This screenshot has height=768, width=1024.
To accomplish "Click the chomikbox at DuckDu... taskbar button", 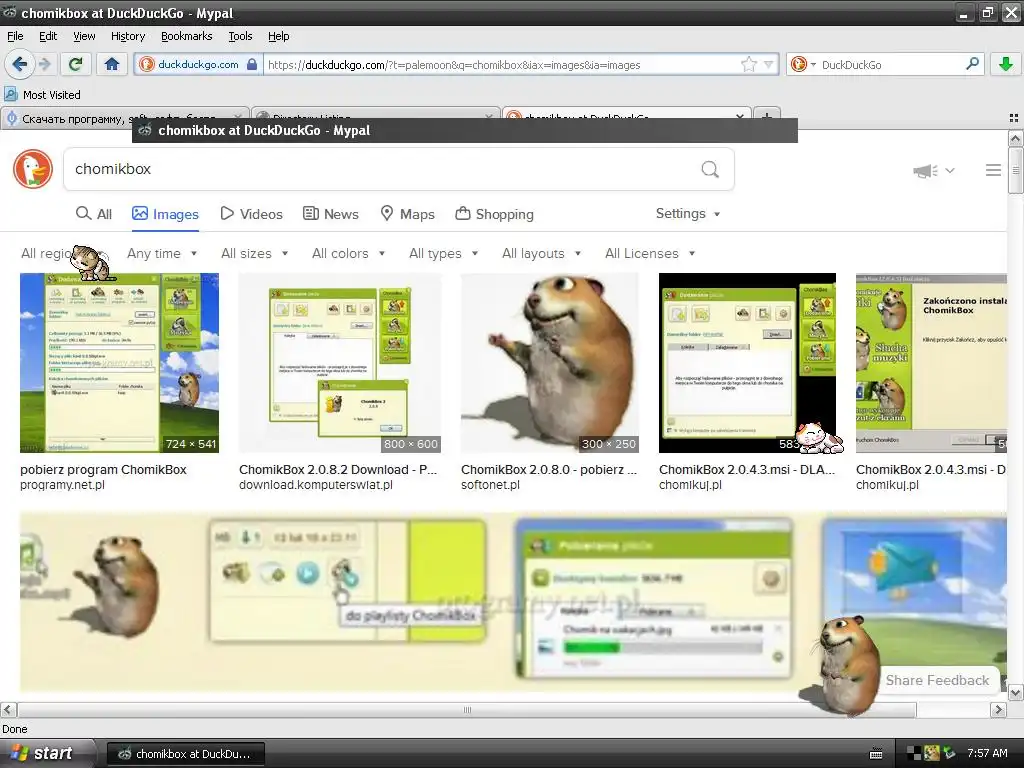I will click(186, 754).
